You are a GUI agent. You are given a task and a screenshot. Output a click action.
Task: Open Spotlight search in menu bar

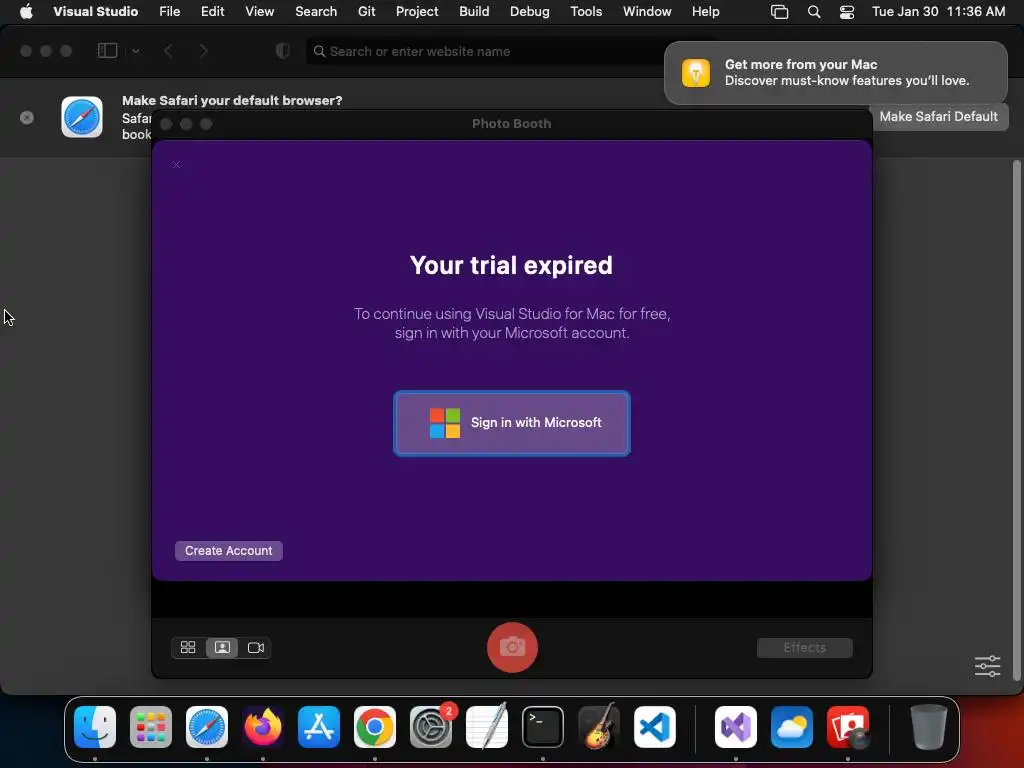pyautogui.click(x=814, y=12)
